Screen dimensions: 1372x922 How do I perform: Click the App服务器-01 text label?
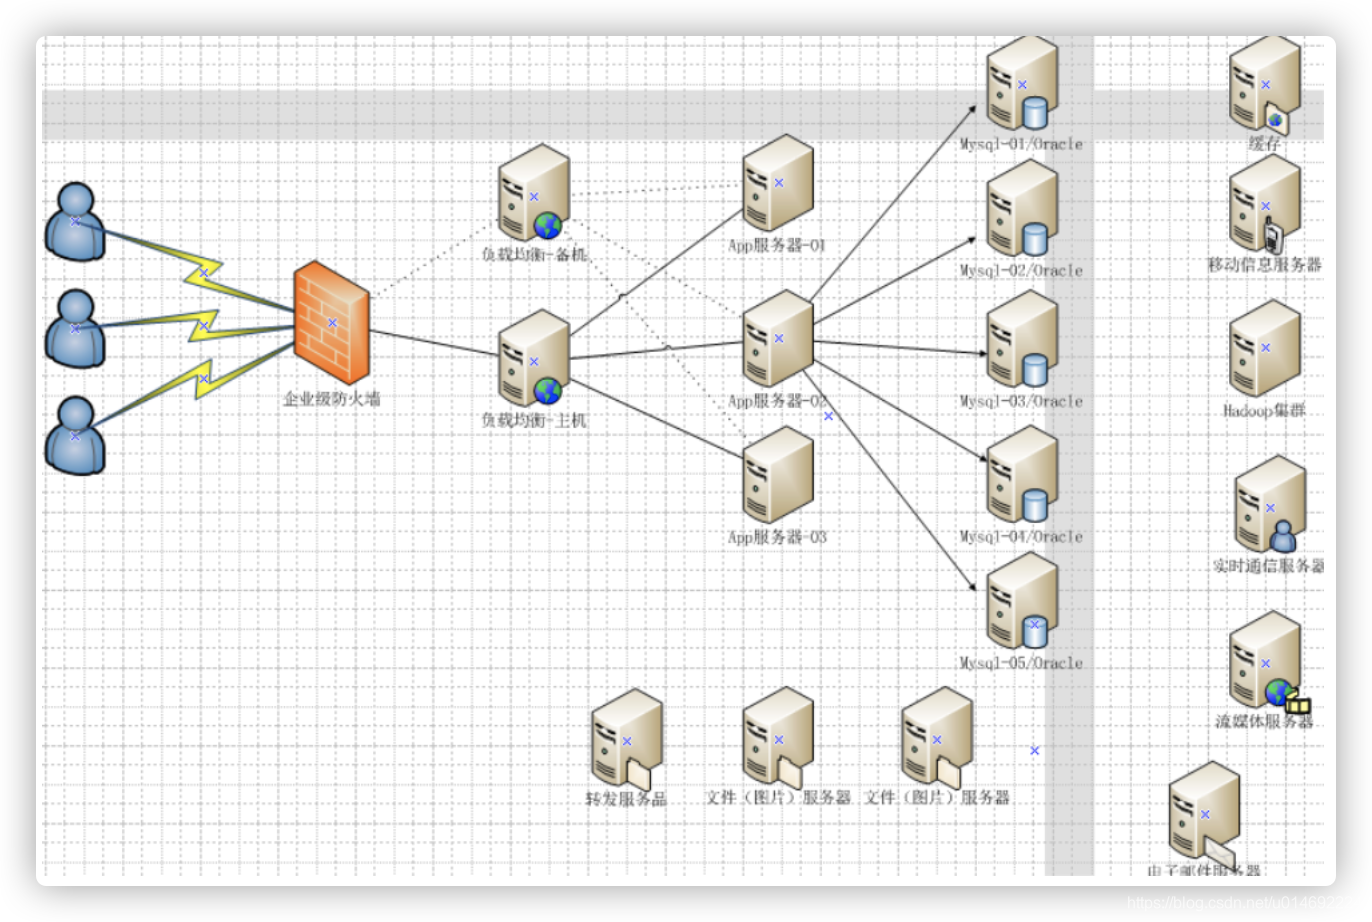pos(777,245)
